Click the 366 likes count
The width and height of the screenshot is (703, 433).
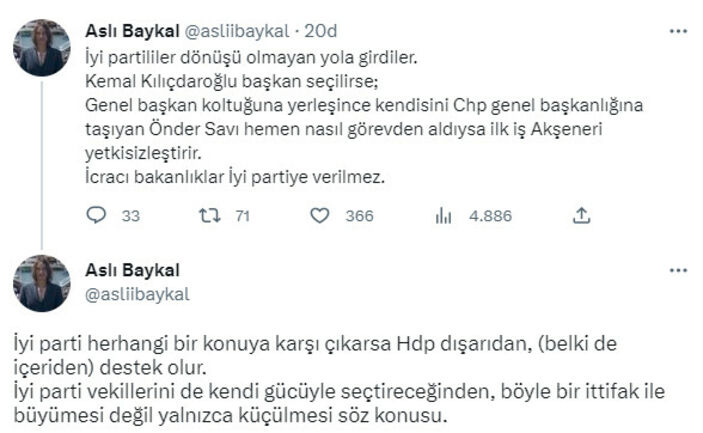coord(357,216)
